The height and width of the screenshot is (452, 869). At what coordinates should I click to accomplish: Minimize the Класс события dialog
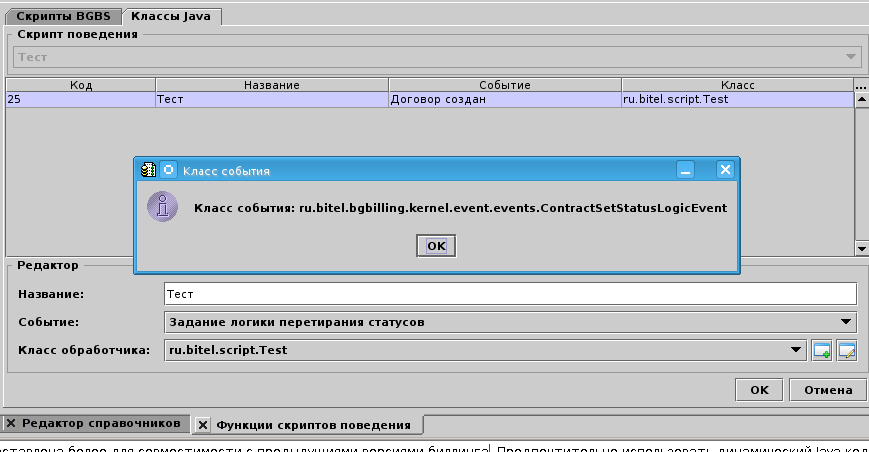point(686,170)
